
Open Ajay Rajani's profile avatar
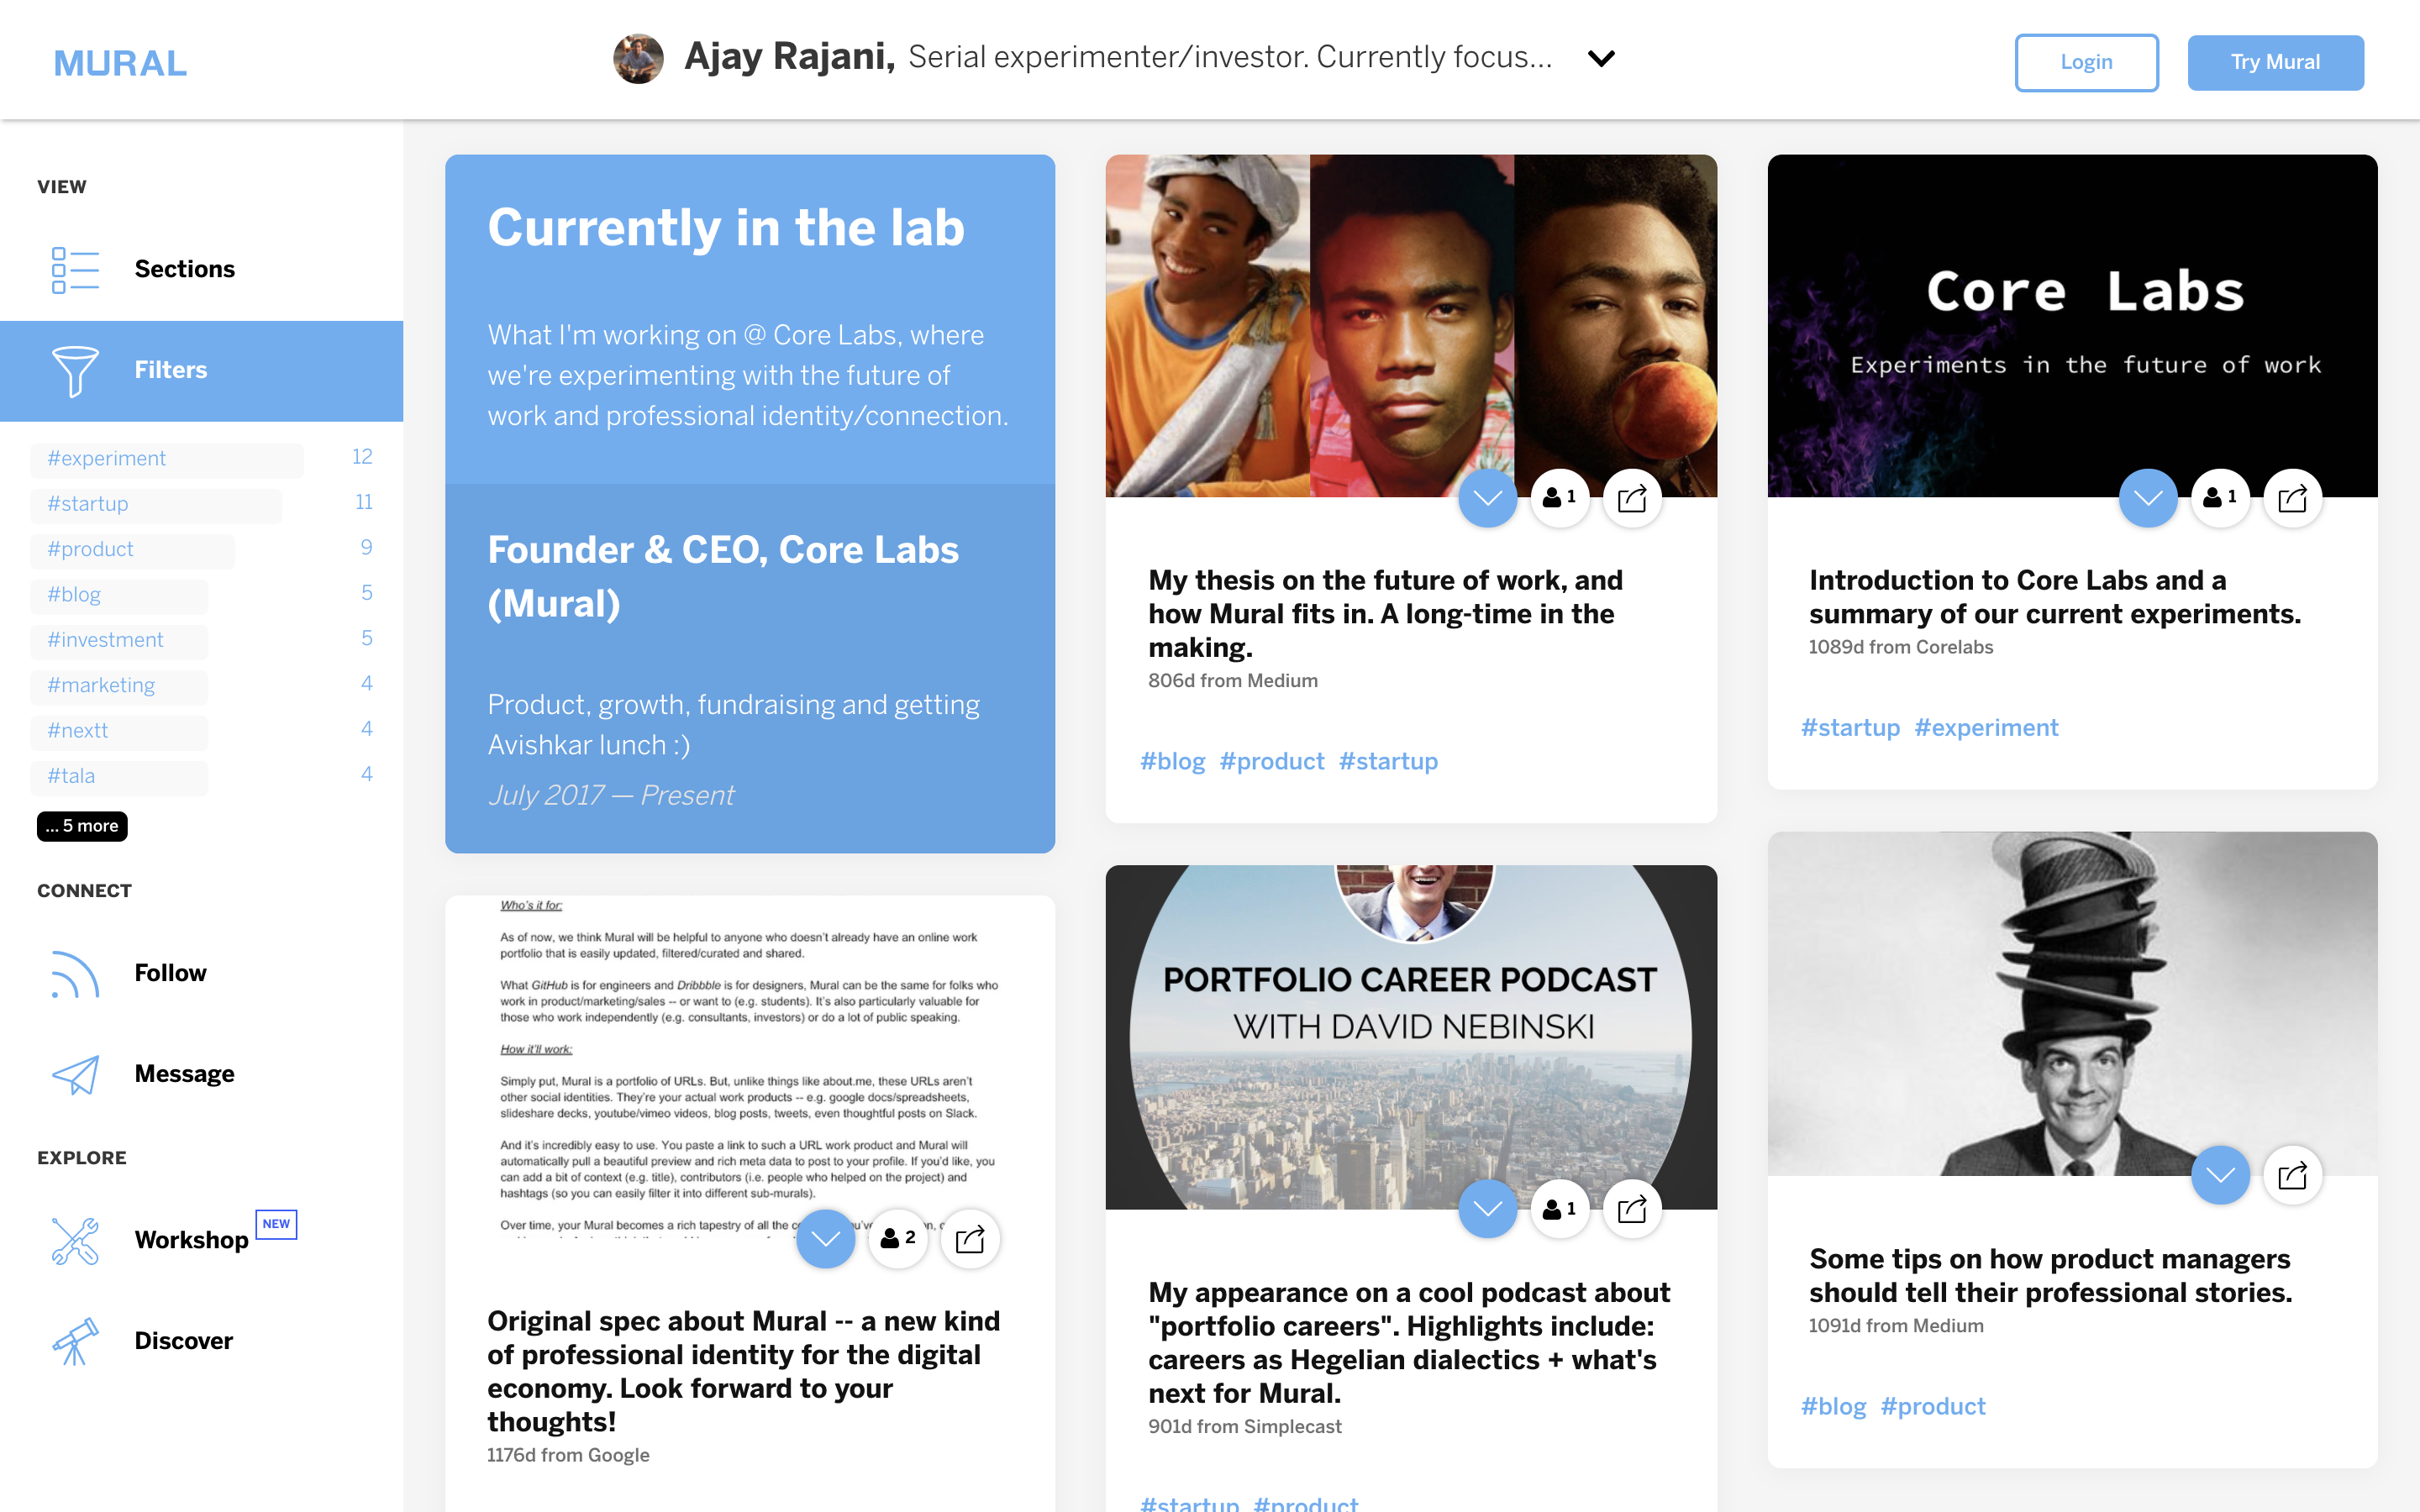click(638, 58)
